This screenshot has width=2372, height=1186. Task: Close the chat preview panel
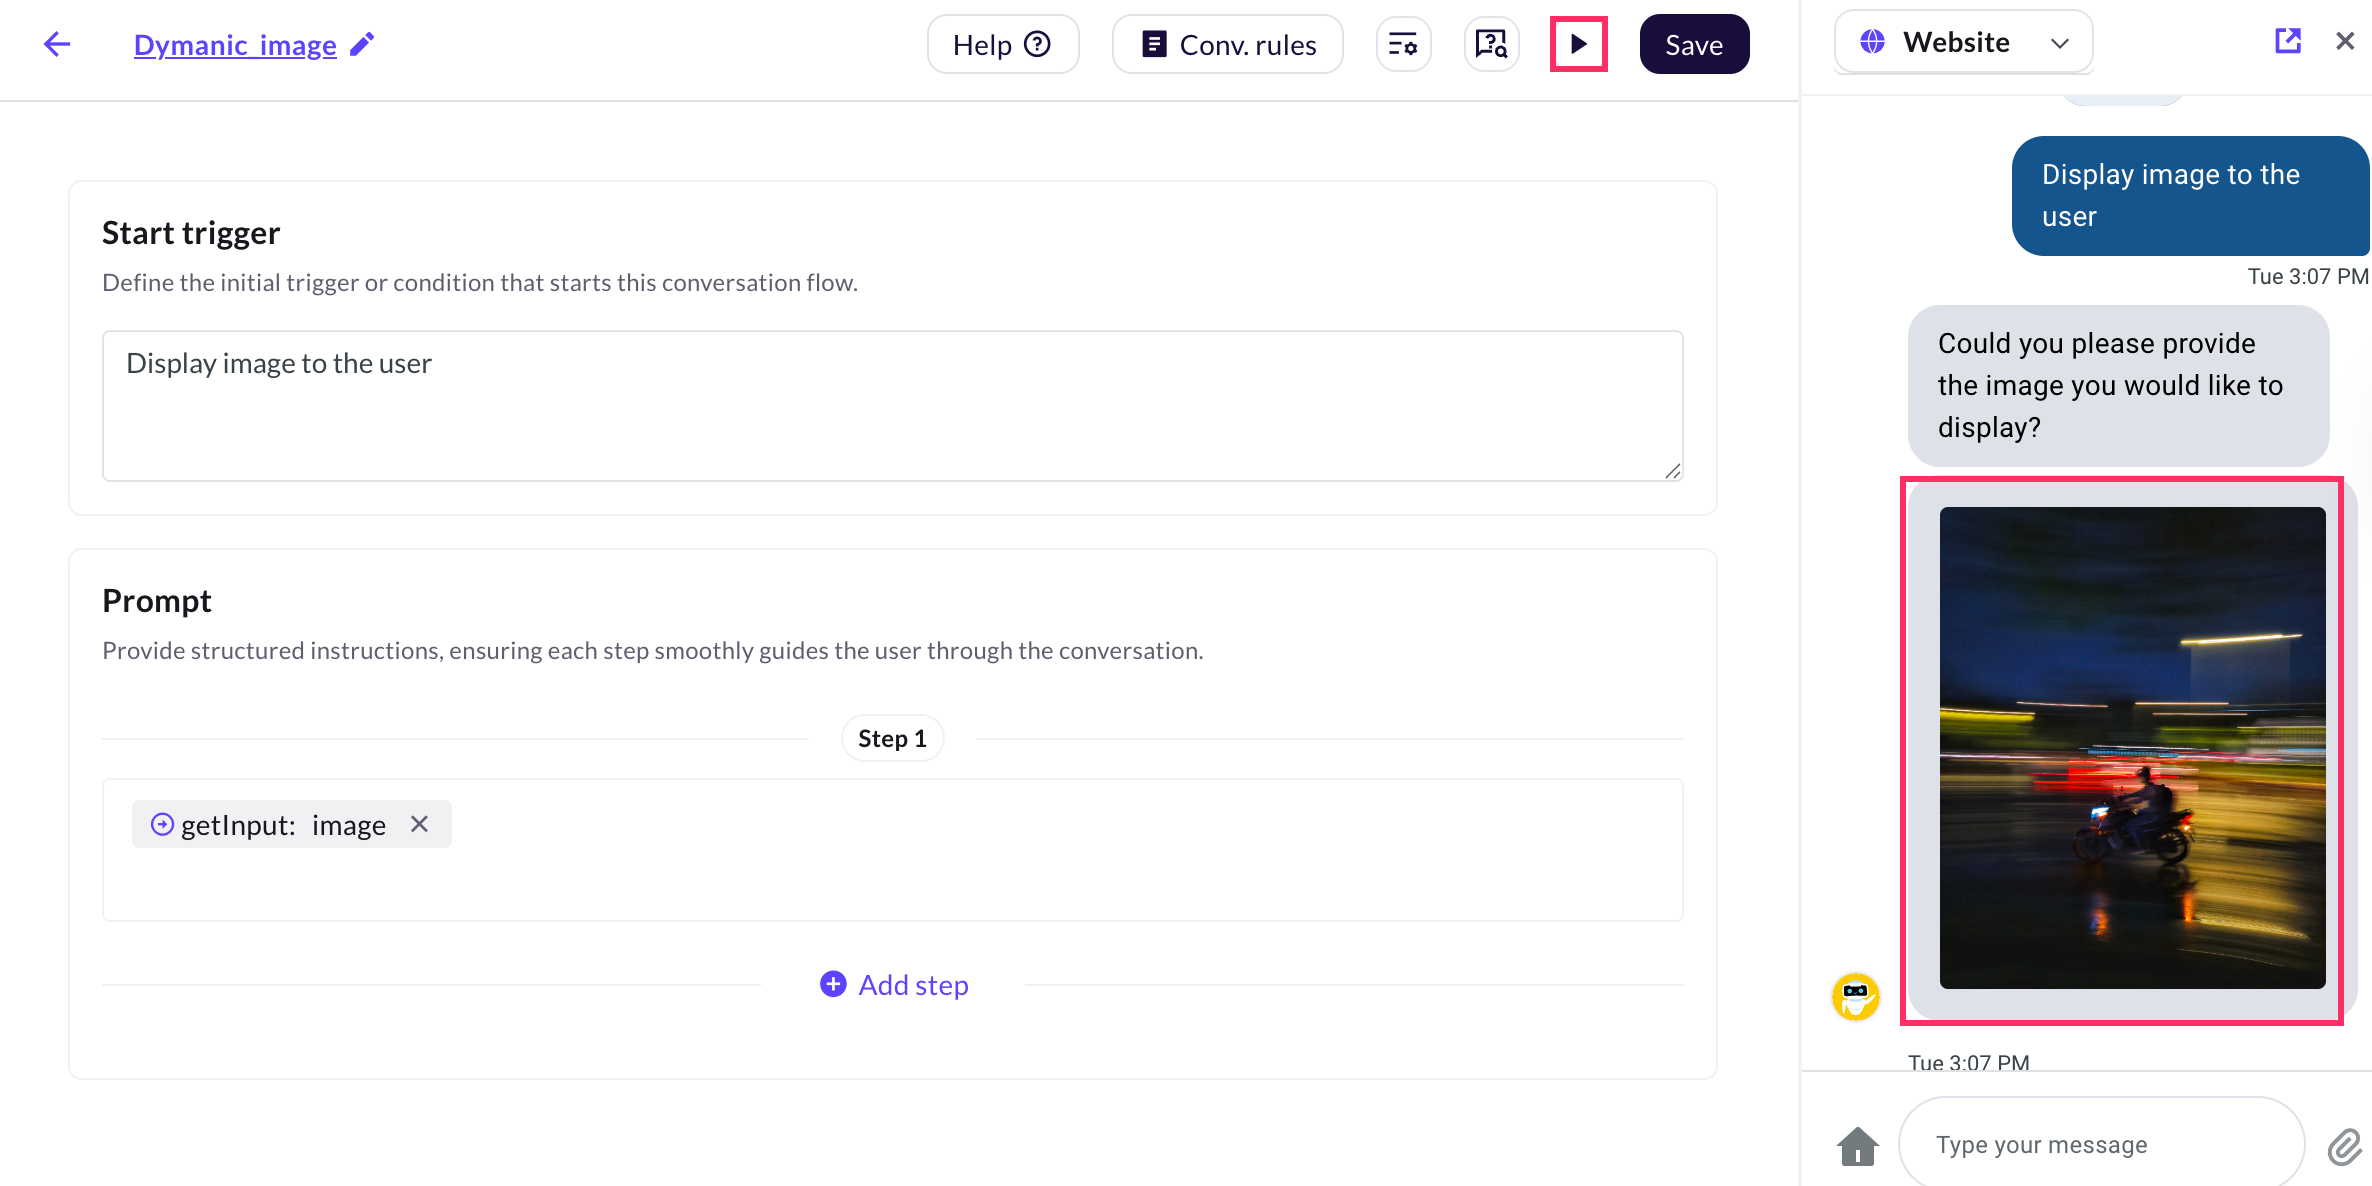pos(2345,41)
